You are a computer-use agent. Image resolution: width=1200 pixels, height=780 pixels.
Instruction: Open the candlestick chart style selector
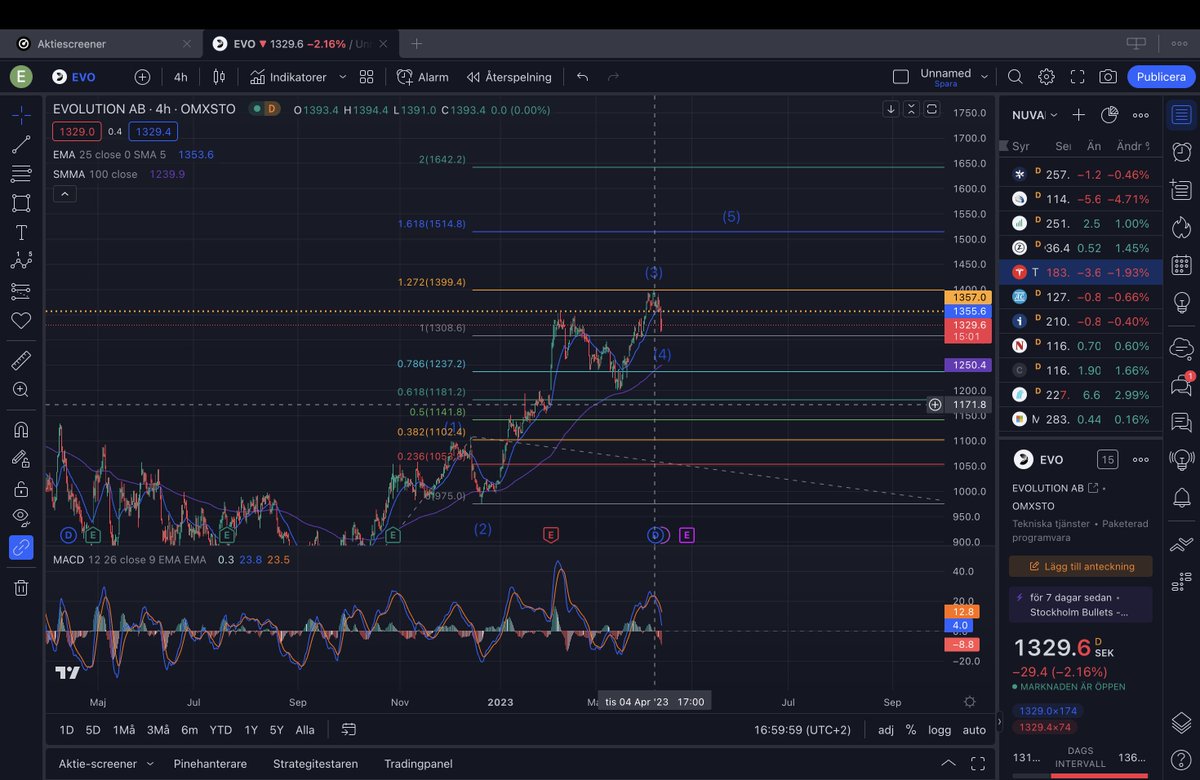pyautogui.click(x=220, y=77)
